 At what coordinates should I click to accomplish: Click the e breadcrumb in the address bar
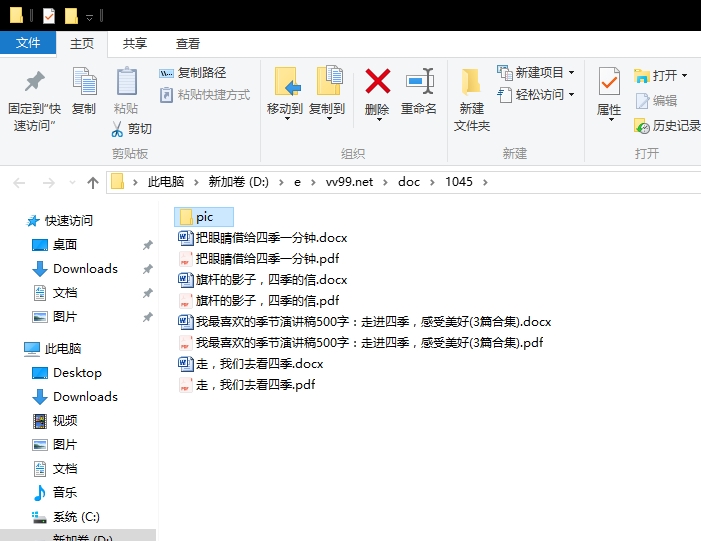coord(297,182)
